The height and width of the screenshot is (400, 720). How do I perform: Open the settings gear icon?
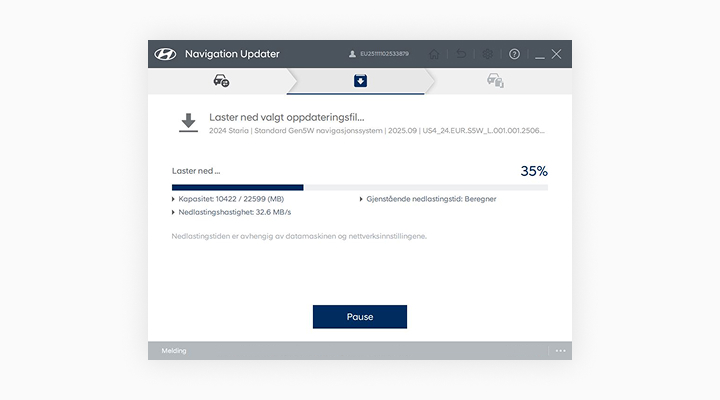[x=488, y=54]
